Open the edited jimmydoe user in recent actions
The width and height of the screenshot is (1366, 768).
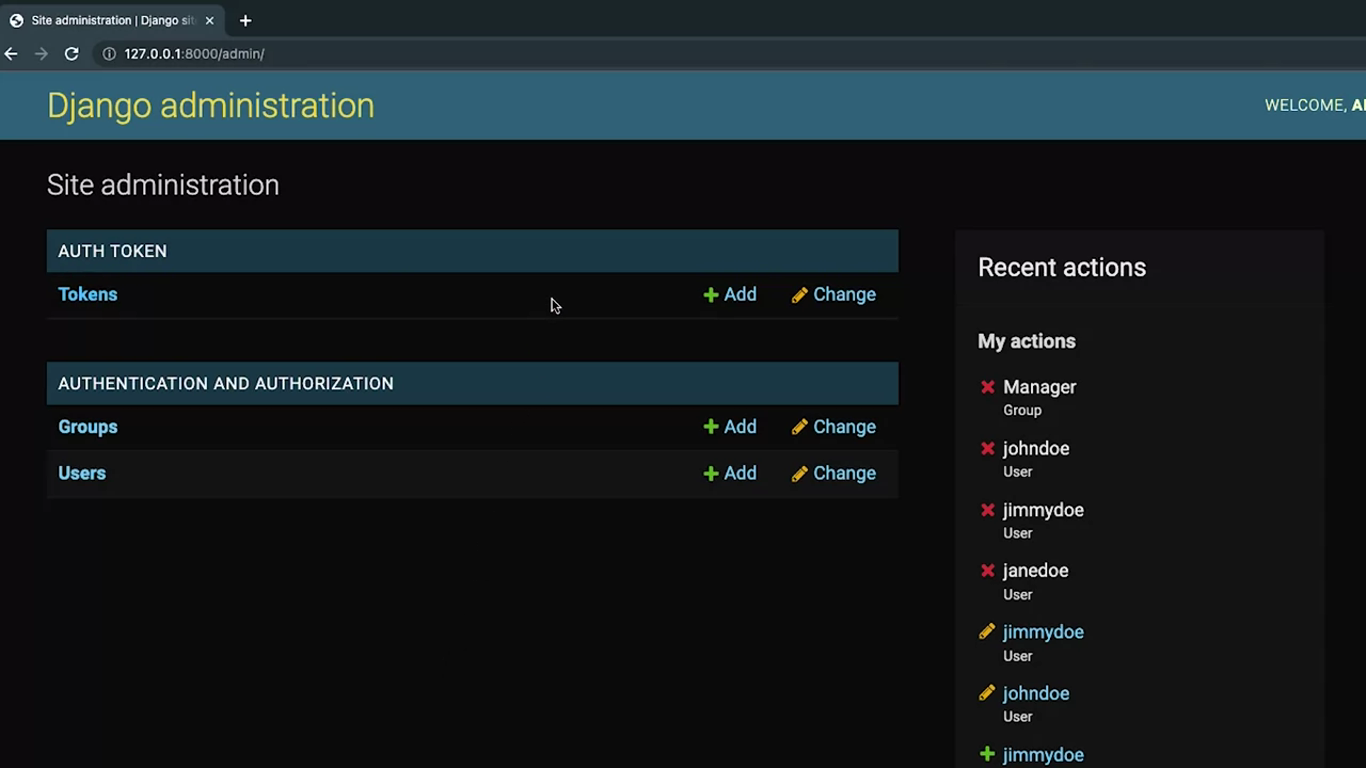click(1043, 632)
